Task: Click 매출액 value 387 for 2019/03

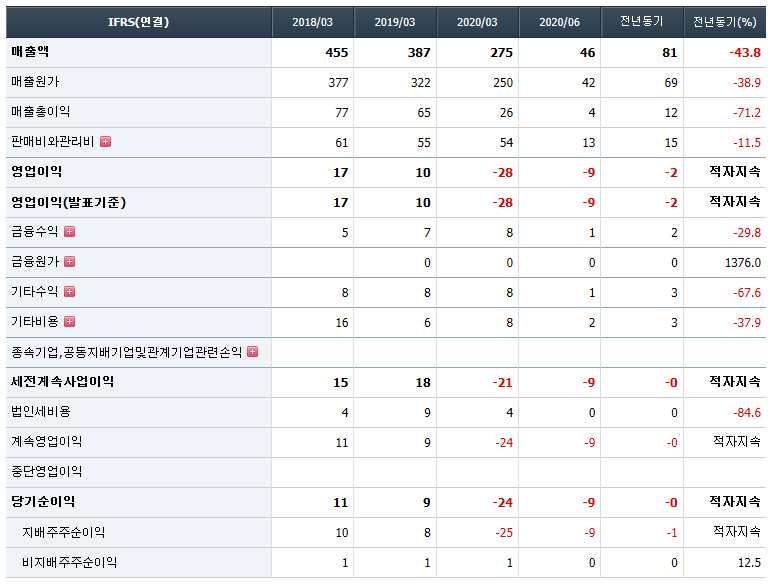Action: click(x=419, y=52)
